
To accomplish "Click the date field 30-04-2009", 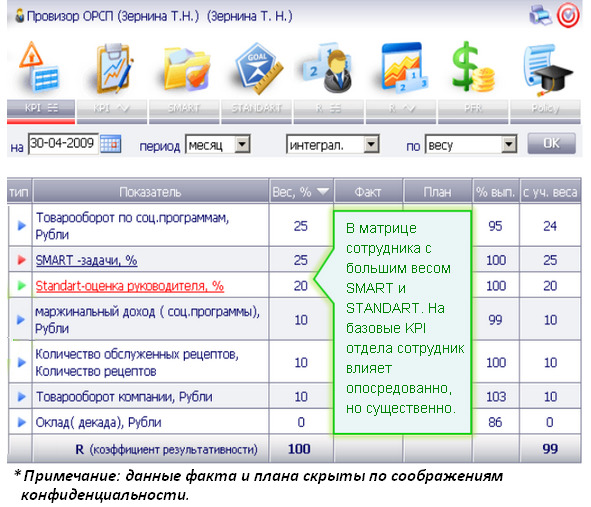I will coord(63,144).
